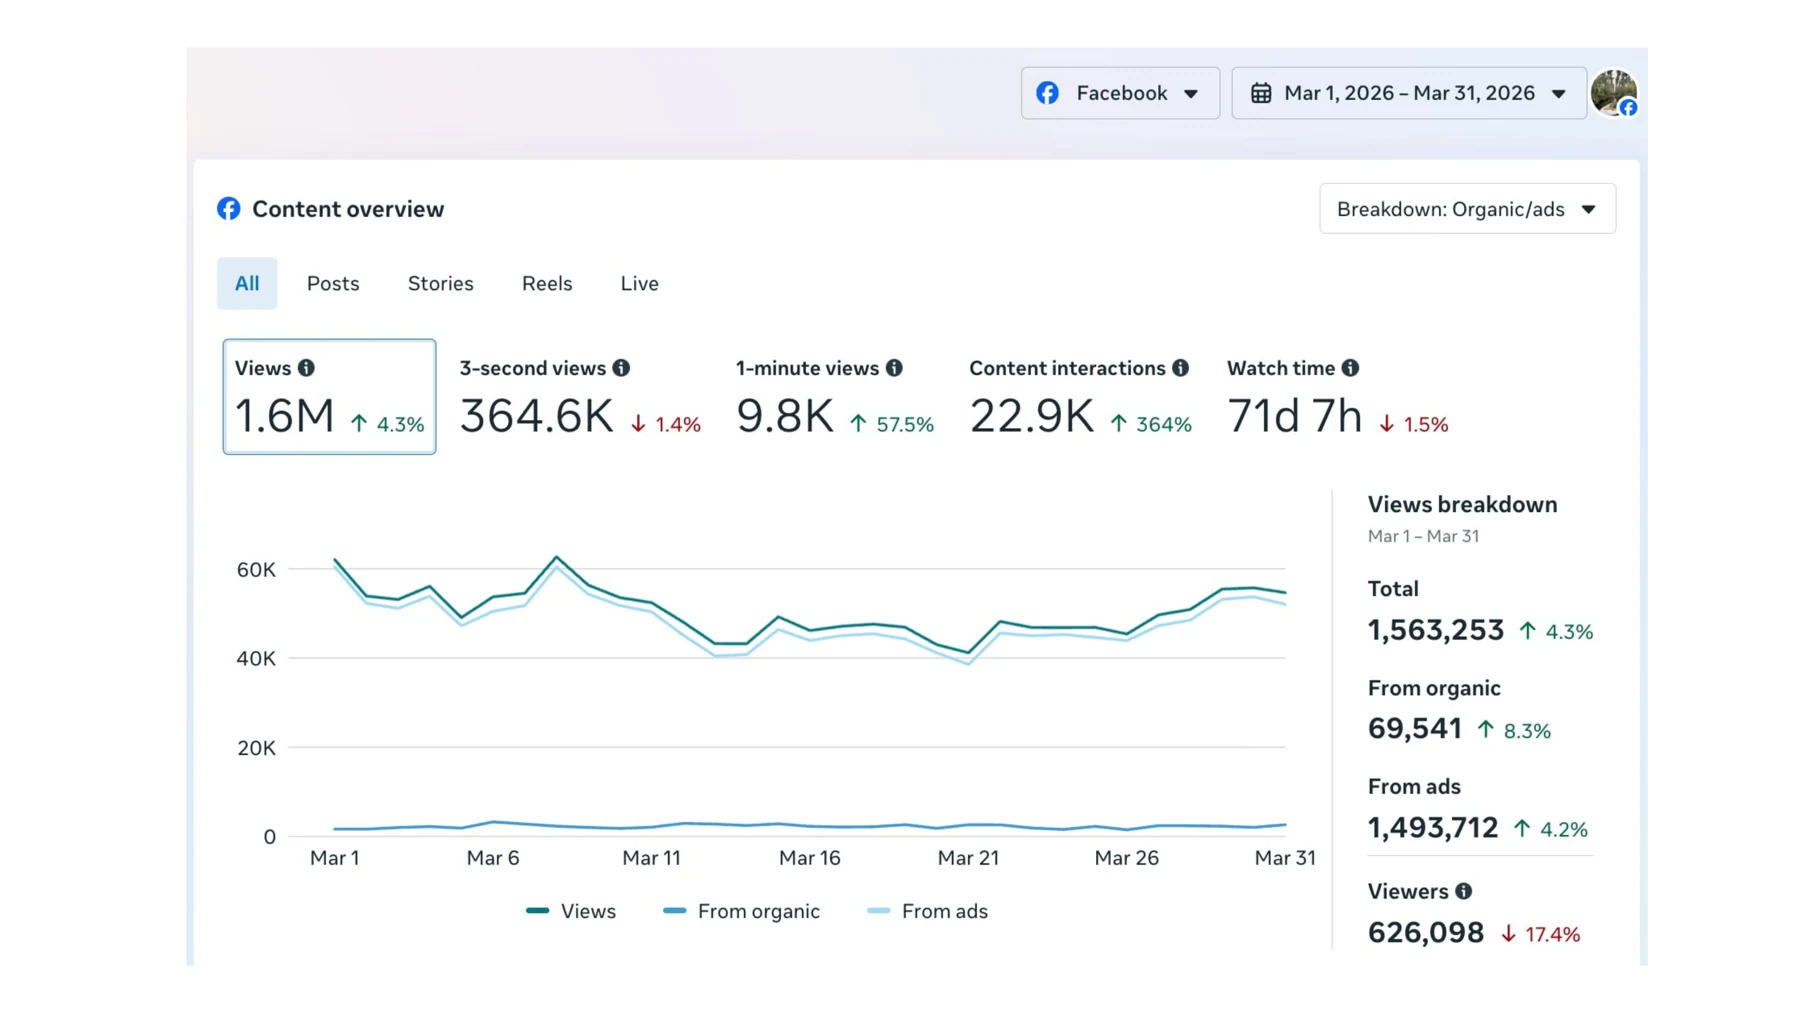Toggle the From ads series in legend
This screenshot has height=1013, width=1800.
(x=927, y=911)
